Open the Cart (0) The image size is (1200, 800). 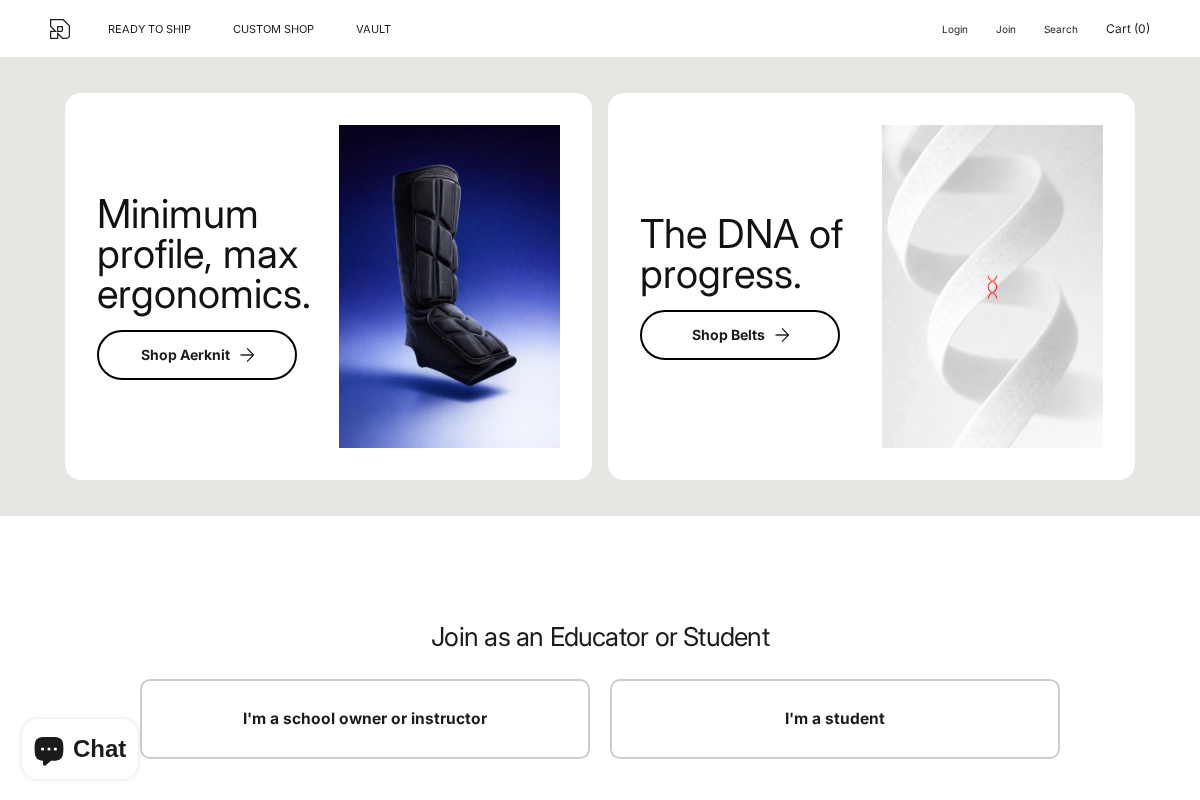pyautogui.click(x=1127, y=29)
